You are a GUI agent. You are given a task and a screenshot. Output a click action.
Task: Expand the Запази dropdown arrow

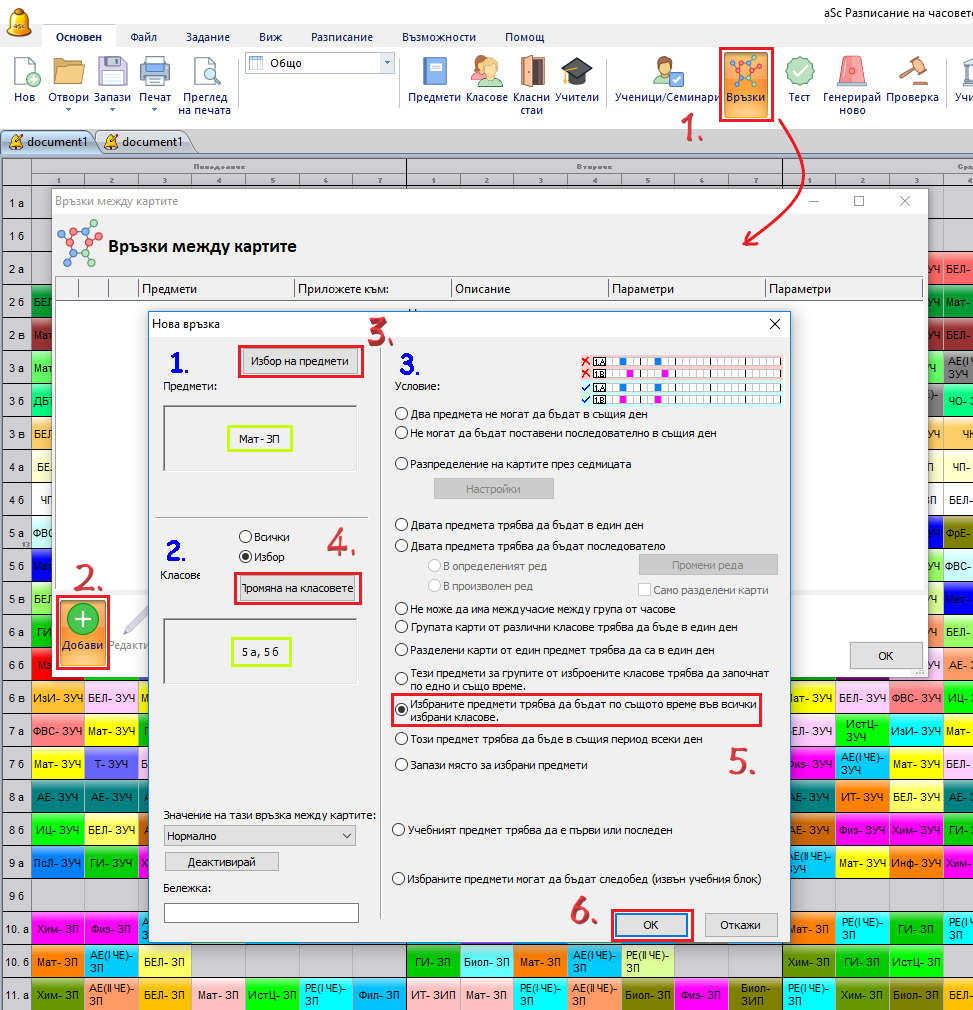point(113,110)
